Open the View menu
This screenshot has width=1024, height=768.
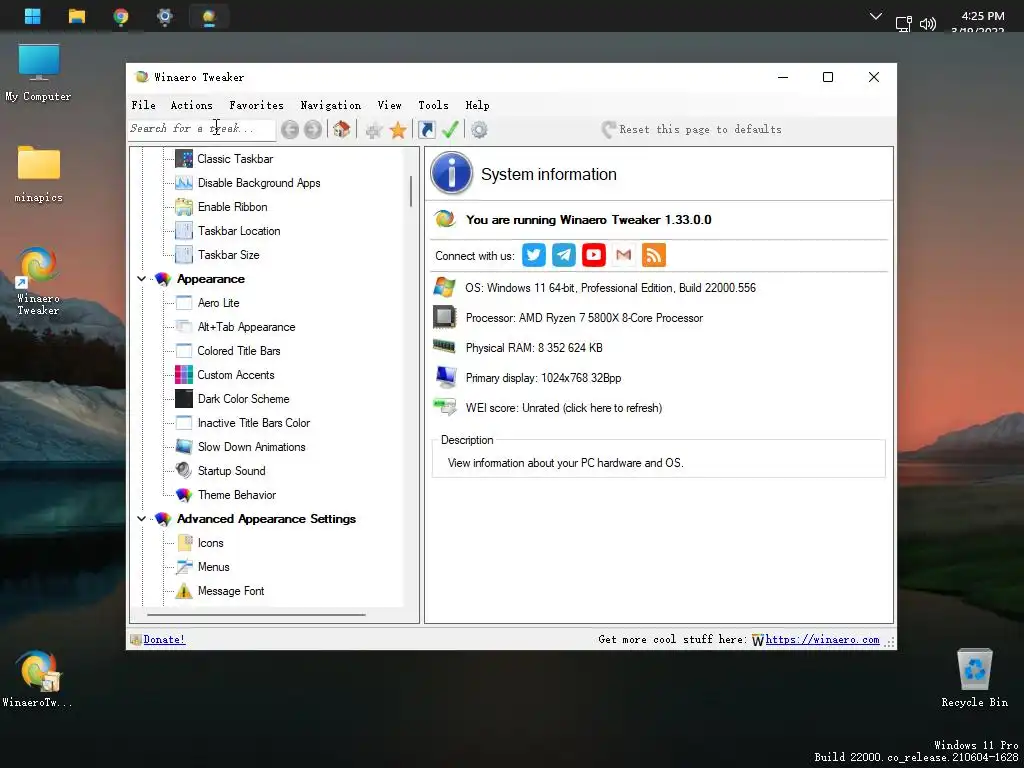389,105
